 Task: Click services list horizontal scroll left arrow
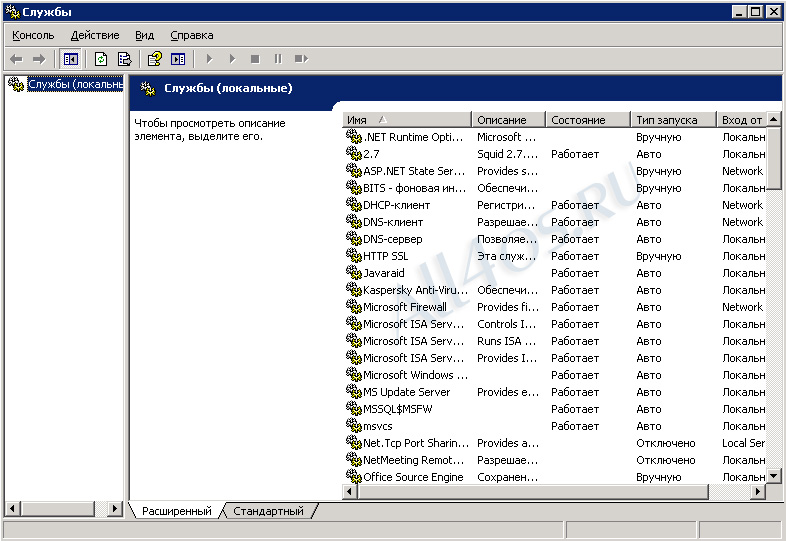click(x=349, y=492)
